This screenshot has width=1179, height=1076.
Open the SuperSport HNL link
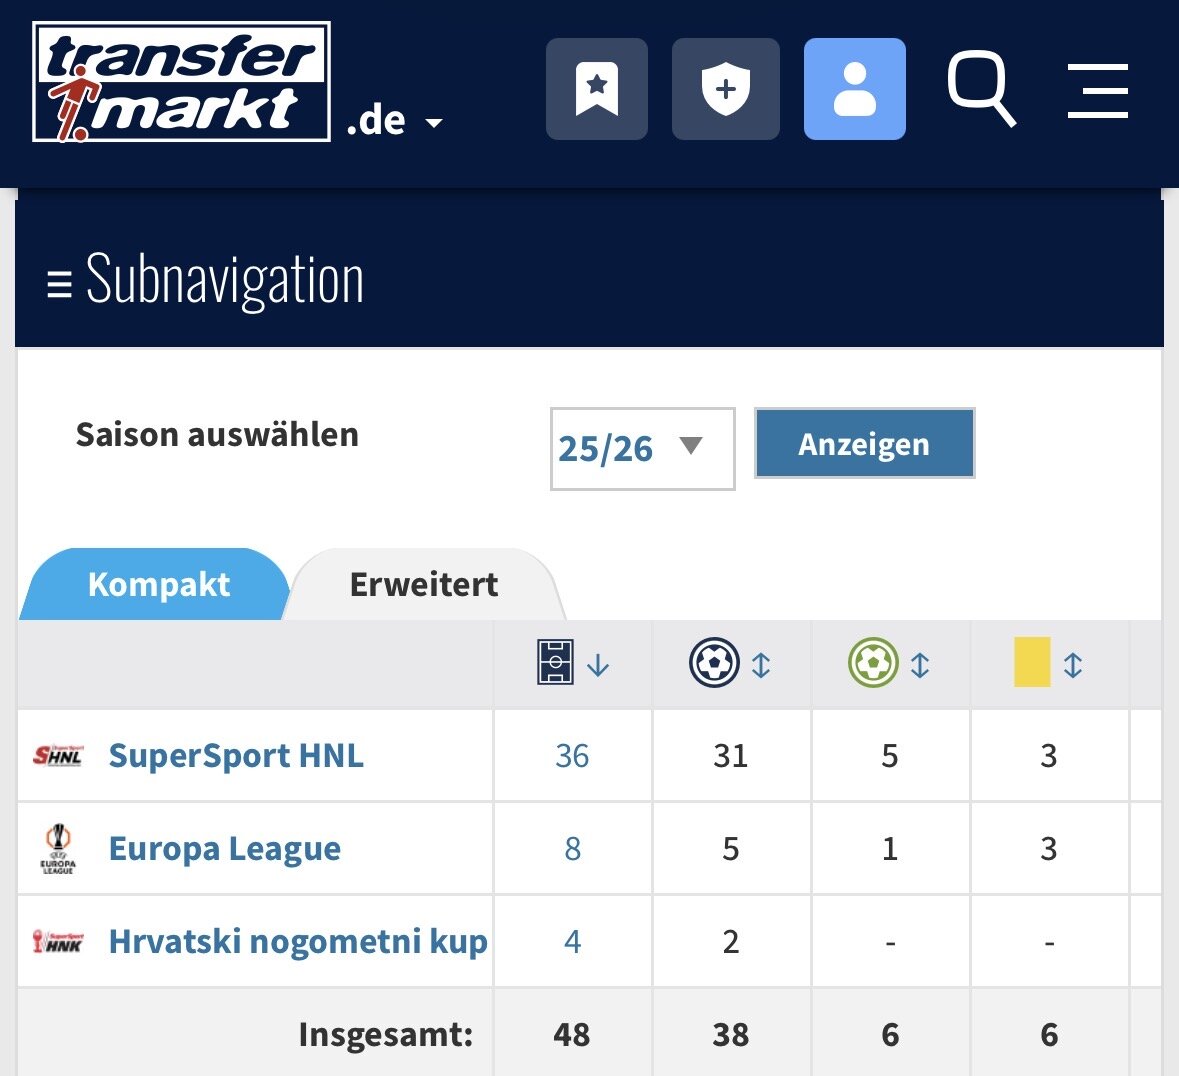[x=236, y=756]
